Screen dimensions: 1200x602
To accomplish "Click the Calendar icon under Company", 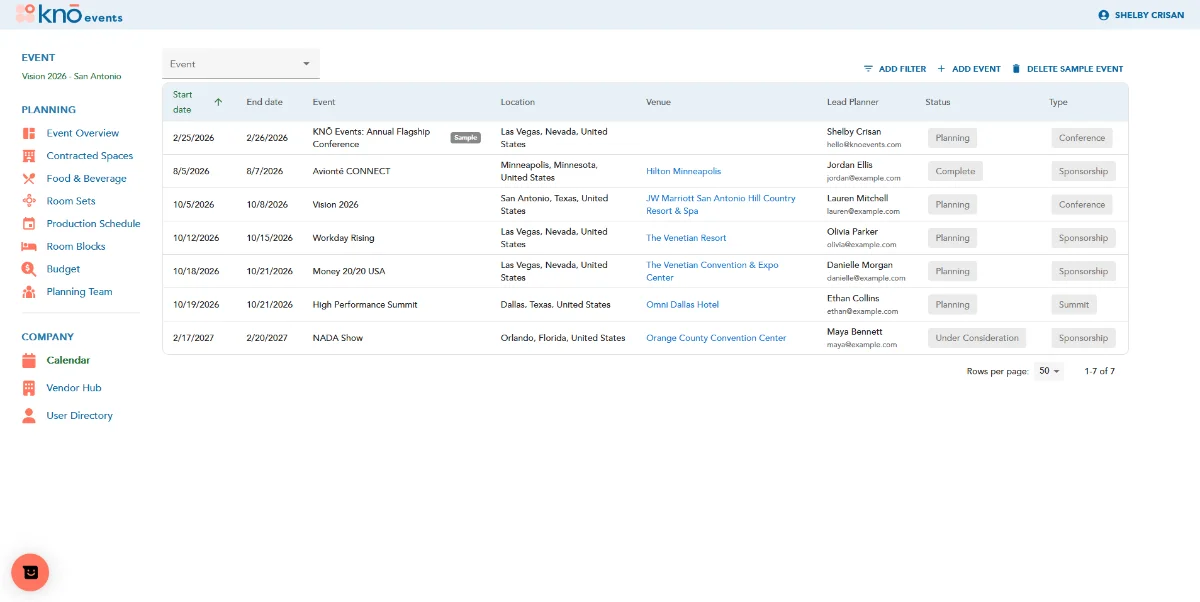I will tap(29, 360).
